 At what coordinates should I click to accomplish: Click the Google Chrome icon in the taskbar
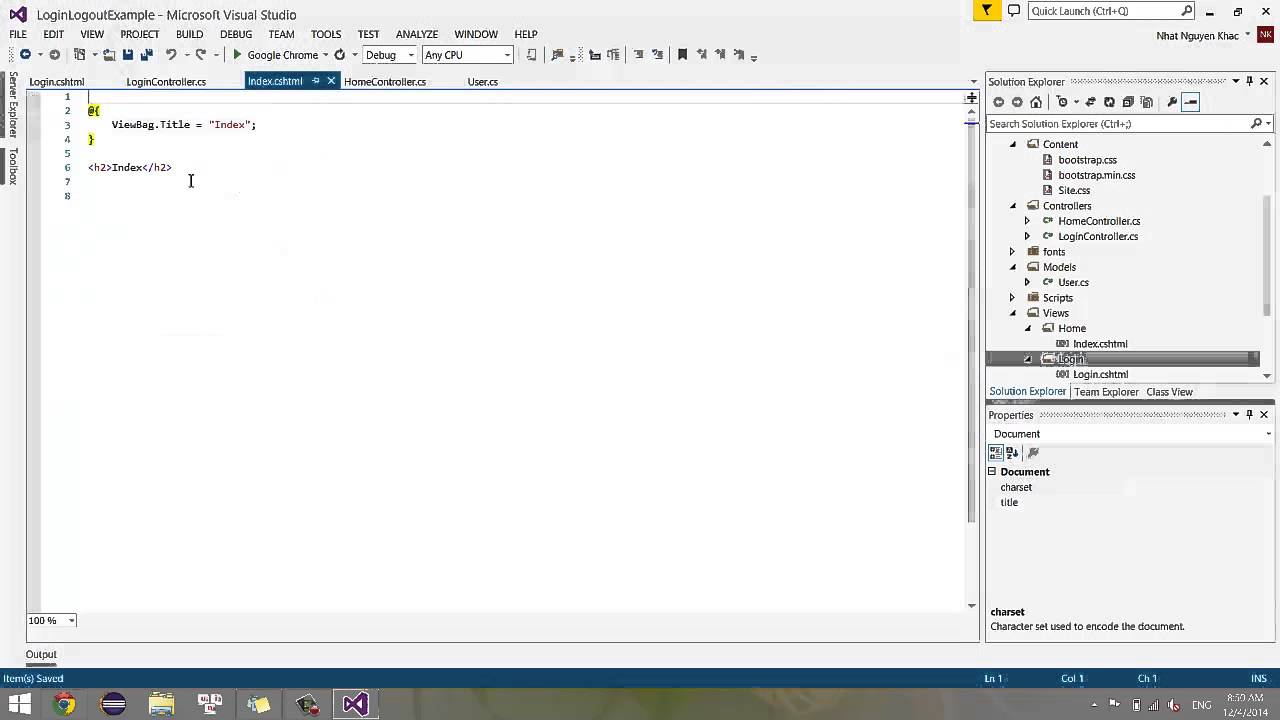65,704
